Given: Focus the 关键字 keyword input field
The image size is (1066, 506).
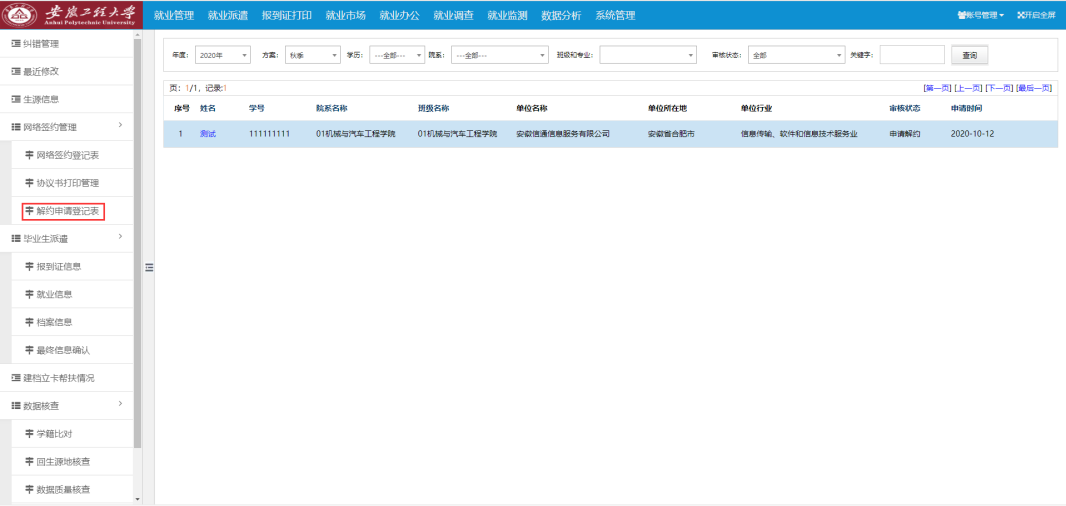Looking at the screenshot, I should click(x=911, y=55).
